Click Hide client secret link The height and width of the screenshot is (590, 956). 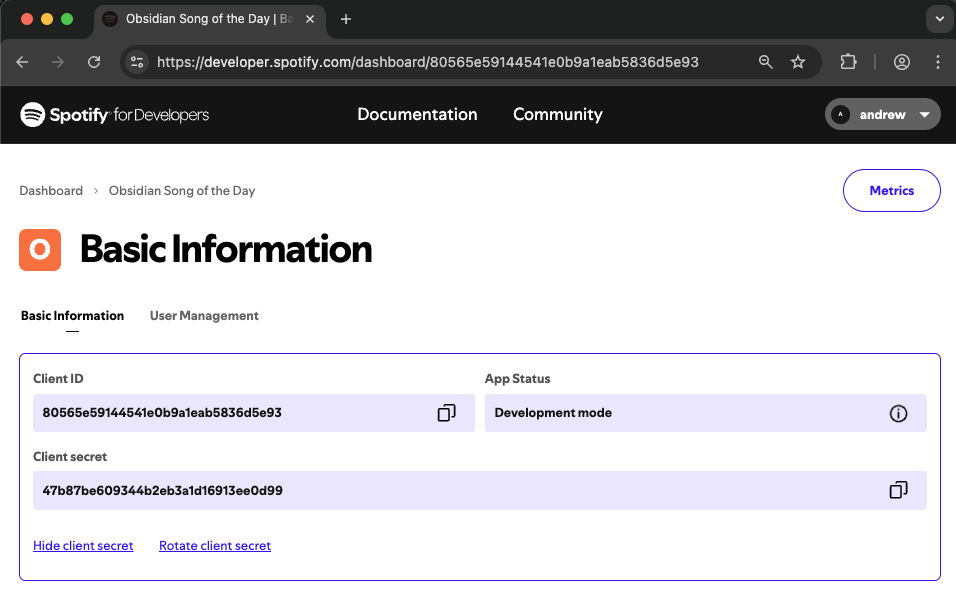[83, 546]
